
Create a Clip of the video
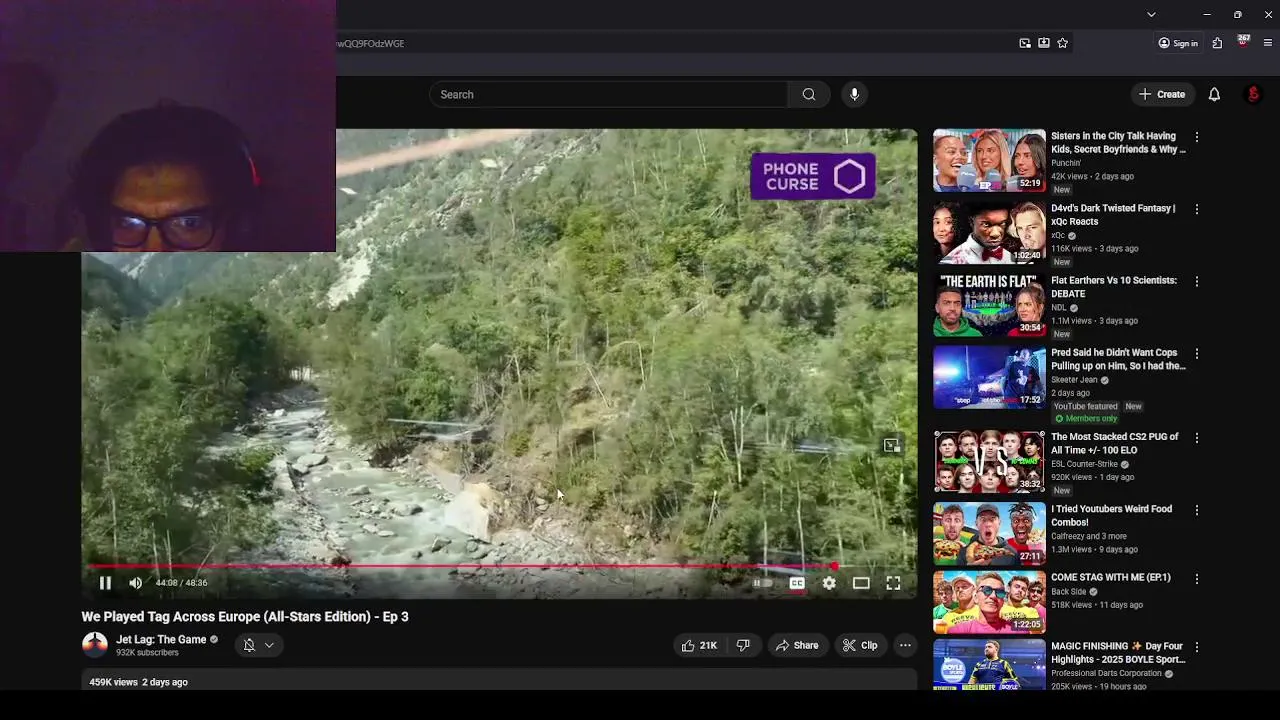[x=860, y=645]
